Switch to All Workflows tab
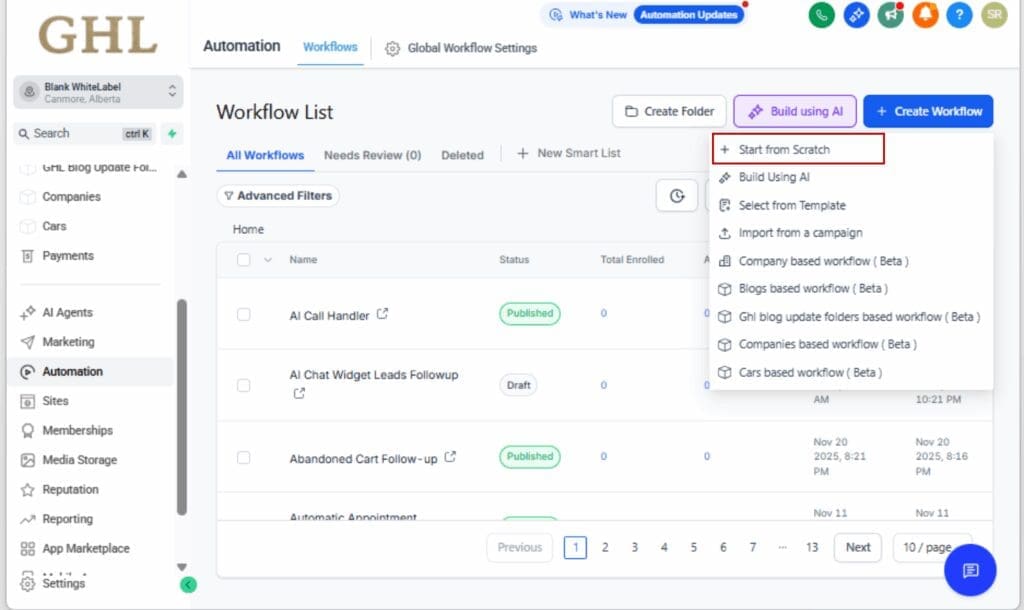 265,155
